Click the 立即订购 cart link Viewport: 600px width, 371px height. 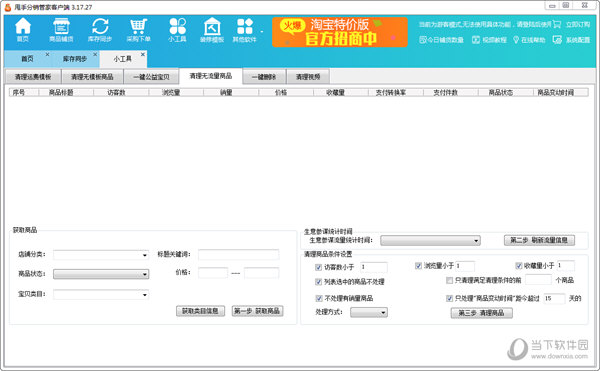tap(571, 24)
